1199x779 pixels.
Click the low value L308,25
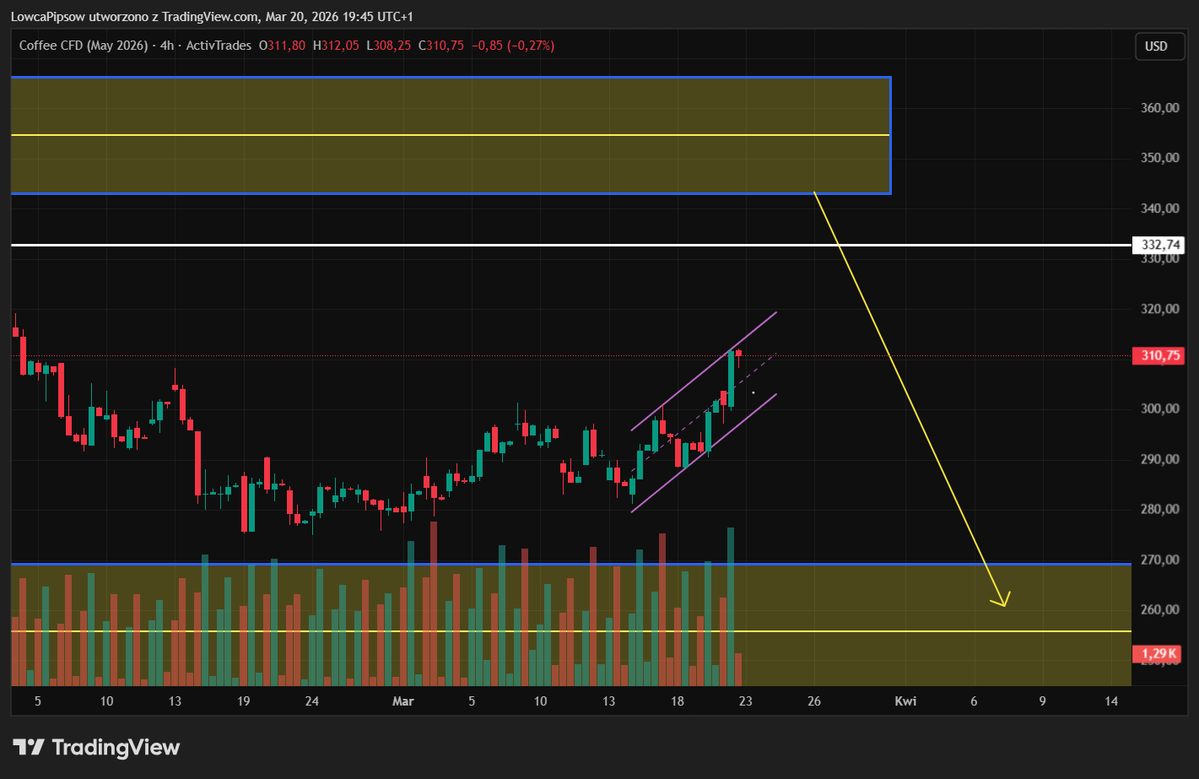point(388,45)
